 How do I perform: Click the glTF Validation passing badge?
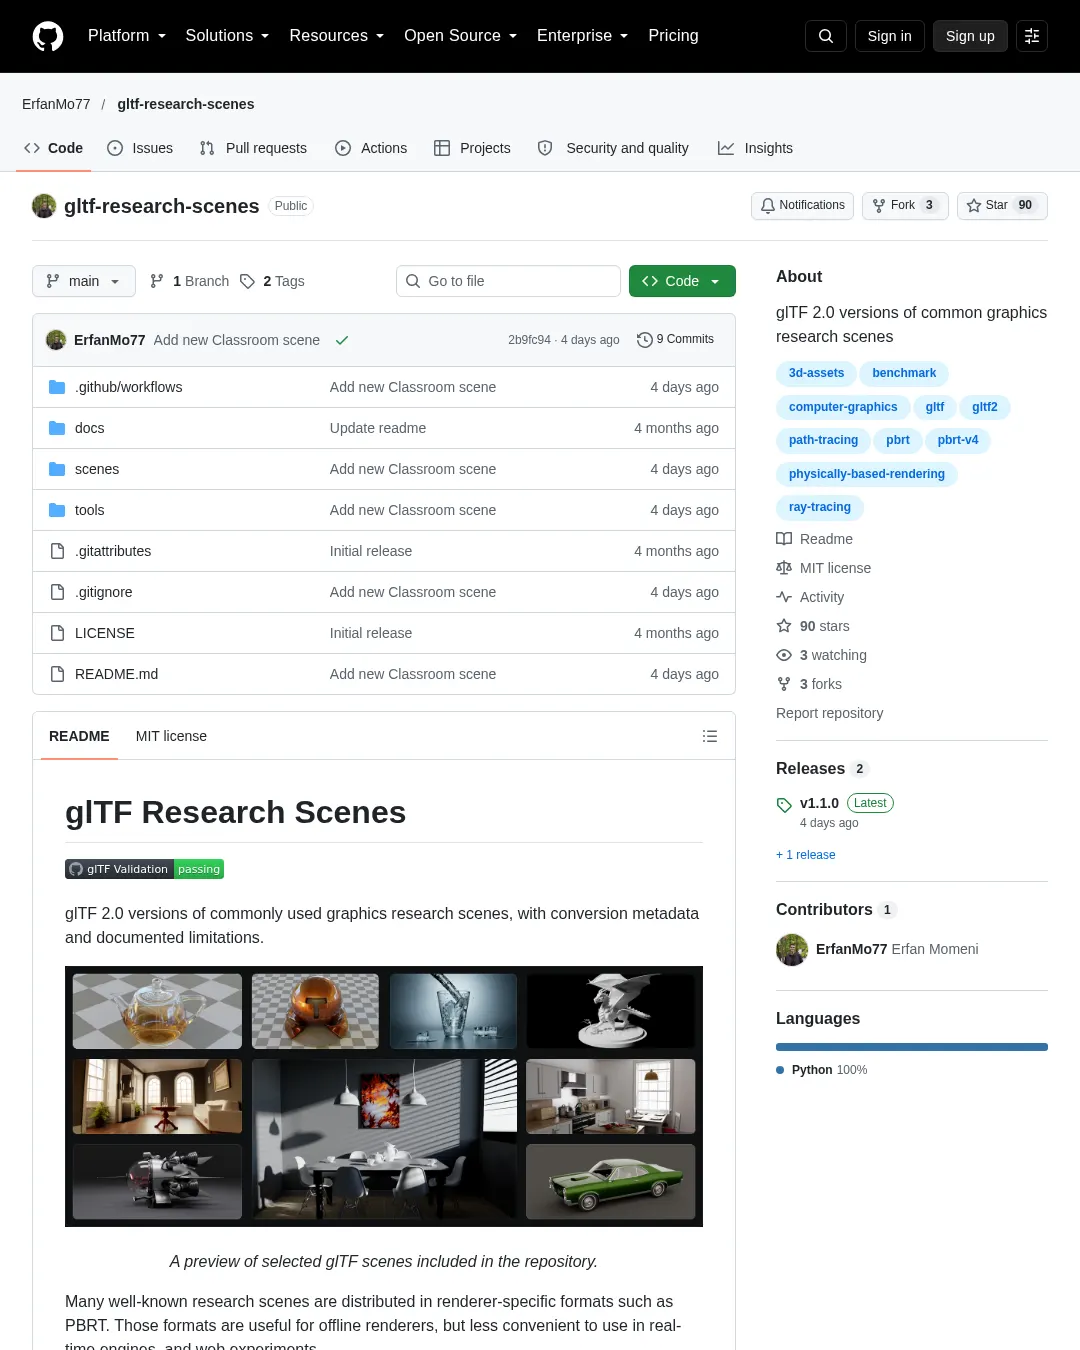(x=144, y=869)
